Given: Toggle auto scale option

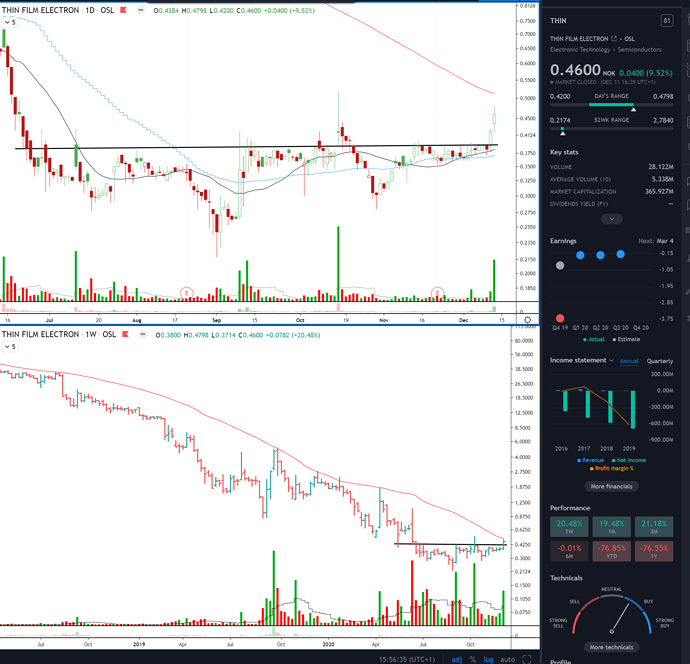Looking at the screenshot, I should (x=507, y=659).
